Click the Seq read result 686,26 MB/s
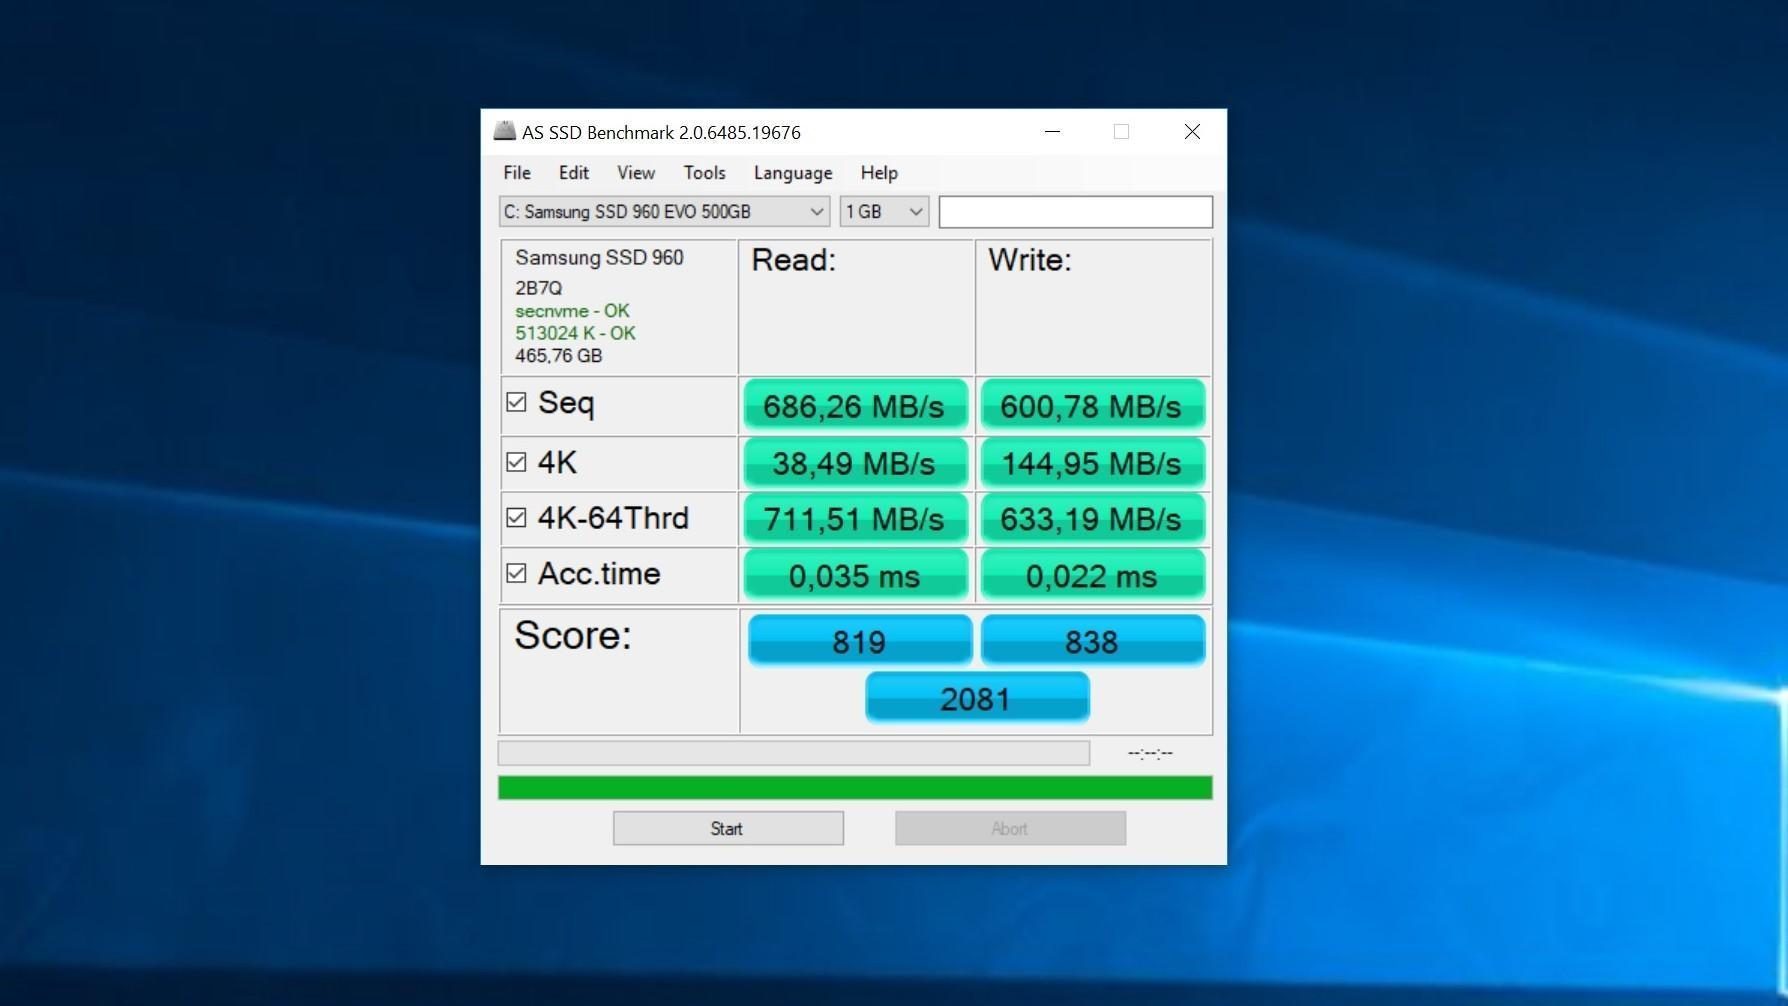The width and height of the screenshot is (1788, 1006). coord(856,405)
